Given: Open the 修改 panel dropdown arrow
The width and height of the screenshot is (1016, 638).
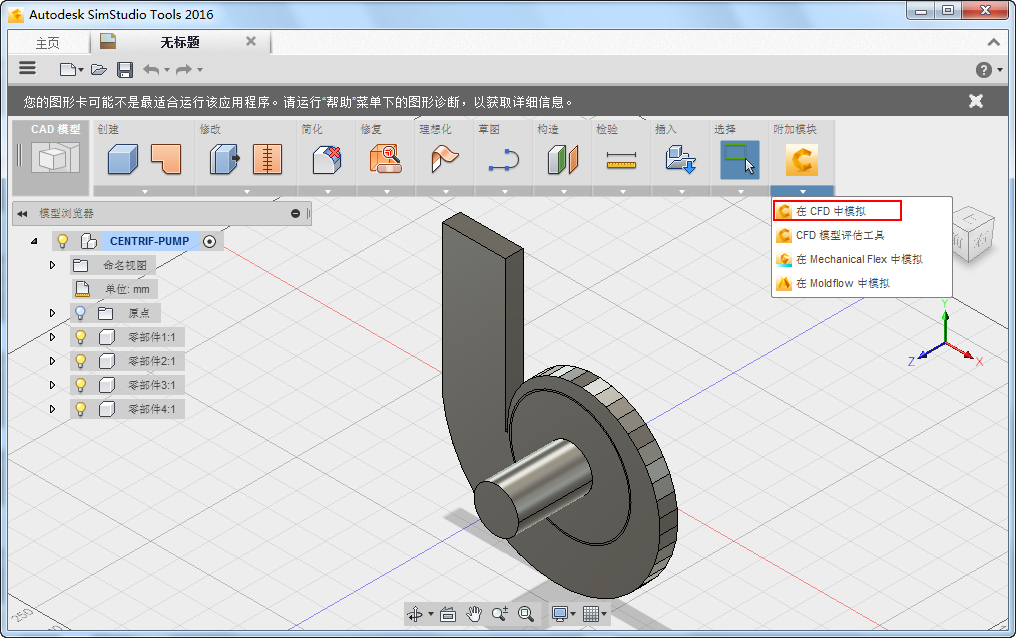Looking at the screenshot, I should [x=246, y=192].
